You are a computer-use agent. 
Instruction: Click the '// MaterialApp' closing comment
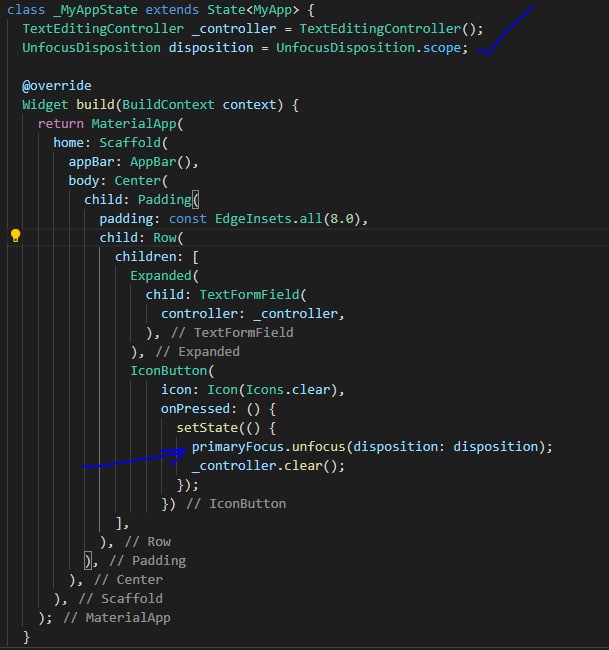pyautogui.click(x=117, y=618)
